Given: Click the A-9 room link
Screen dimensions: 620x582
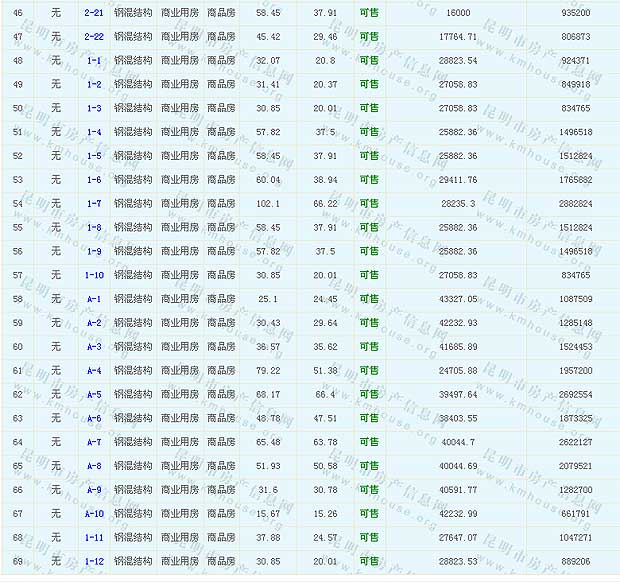Looking at the screenshot, I should tap(94, 490).
